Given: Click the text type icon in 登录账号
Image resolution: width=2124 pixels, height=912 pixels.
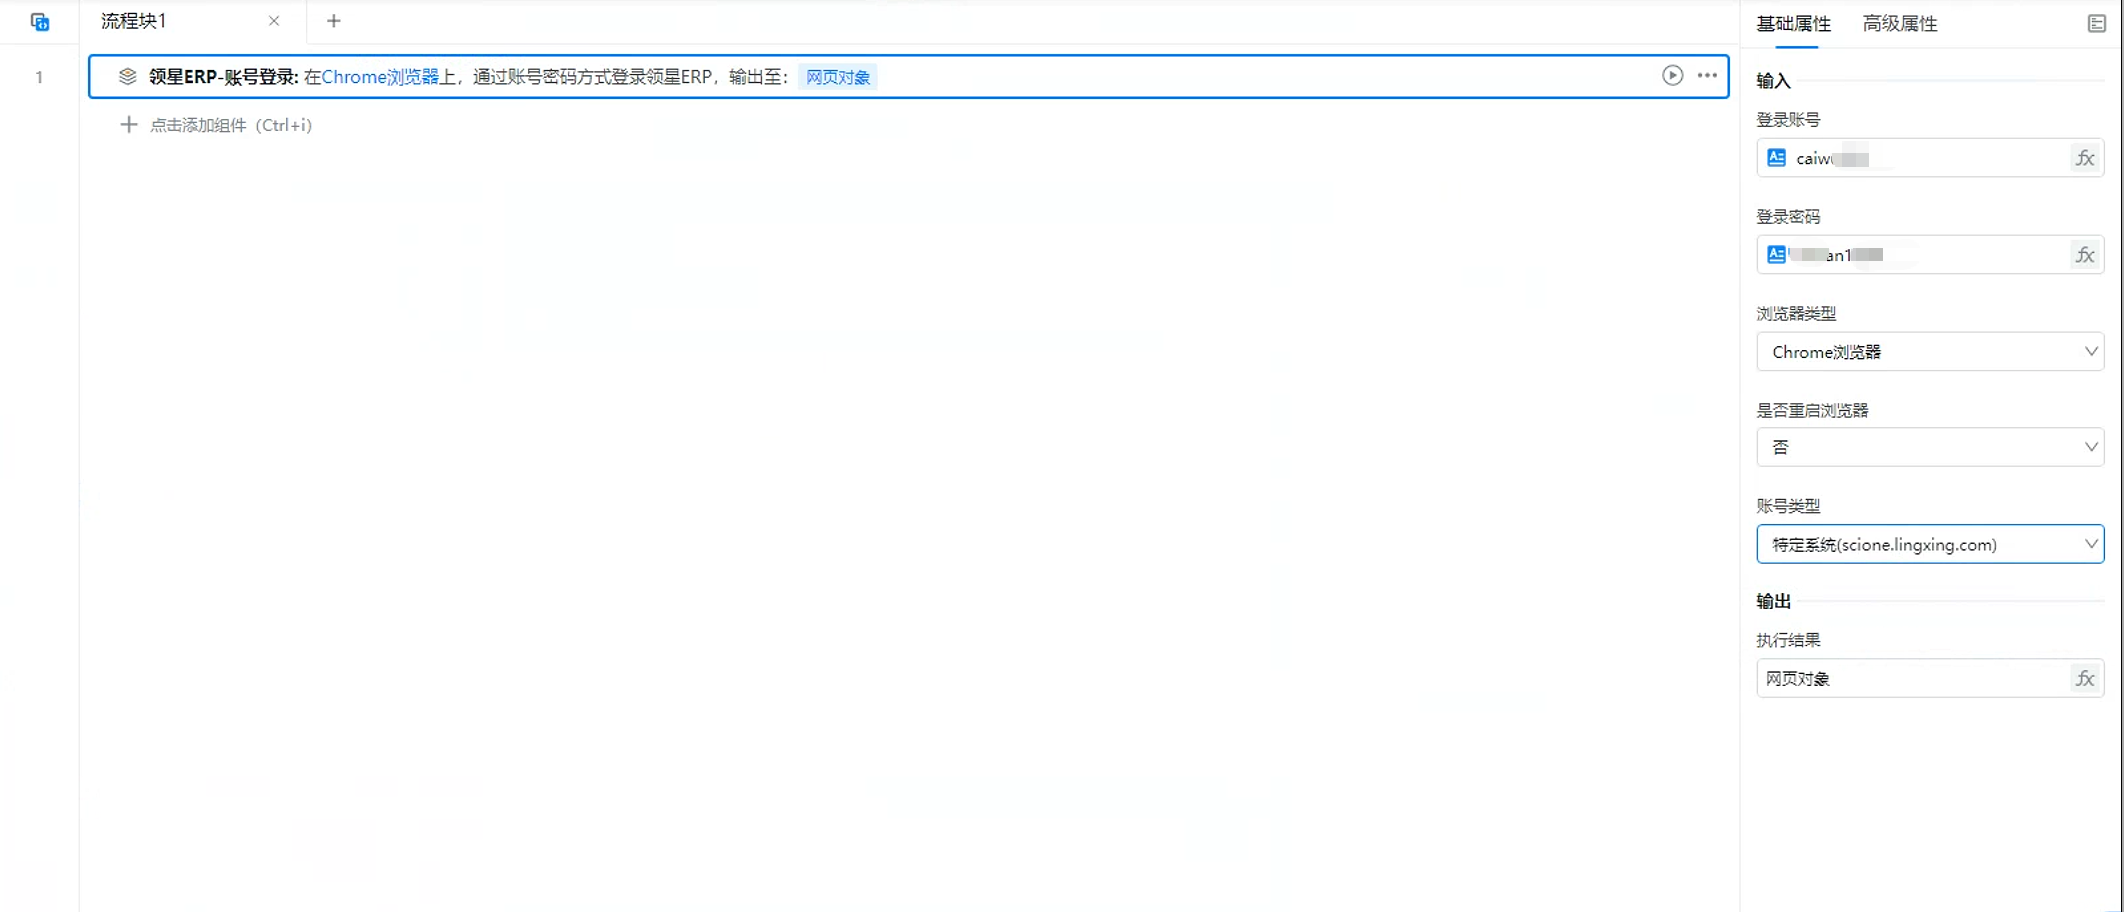Looking at the screenshot, I should pos(1777,158).
